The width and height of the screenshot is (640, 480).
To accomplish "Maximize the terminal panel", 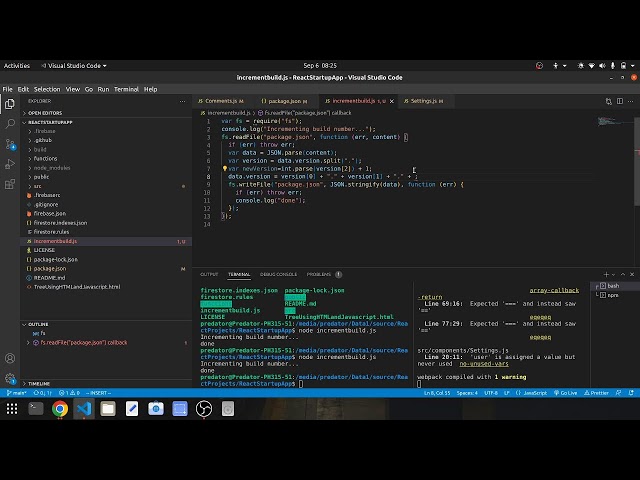I will pos(623,274).
